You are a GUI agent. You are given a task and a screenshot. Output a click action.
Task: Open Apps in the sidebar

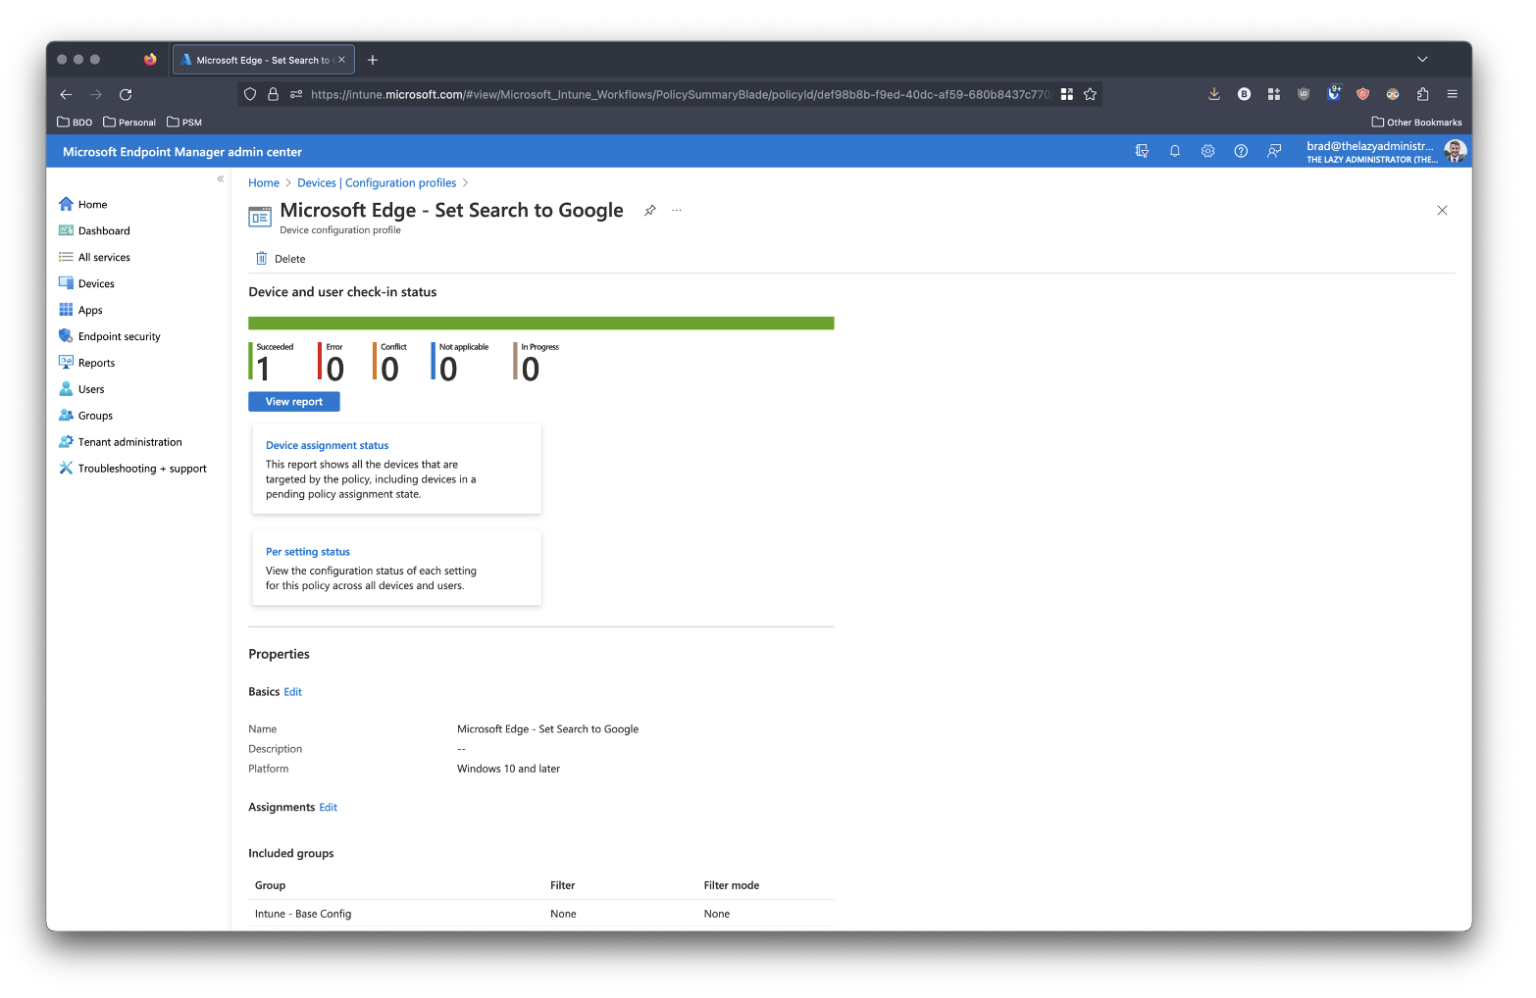(80, 310)
